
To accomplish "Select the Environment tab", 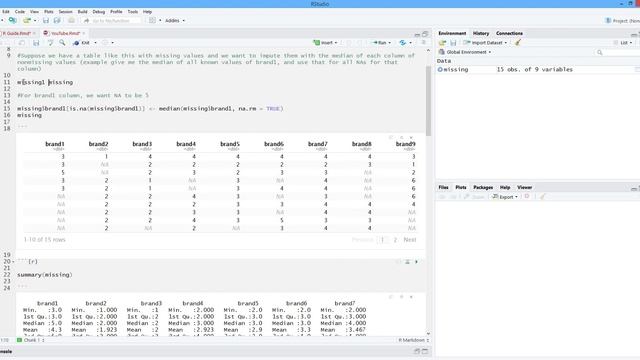I will [452, 33].
